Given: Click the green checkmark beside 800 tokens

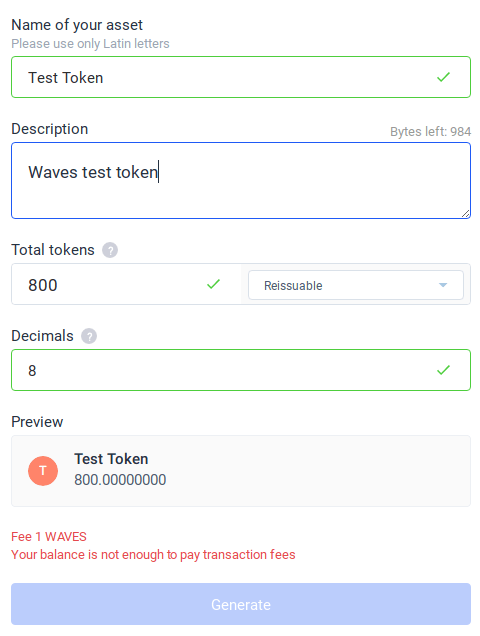Looking at the screenshot, I should [x=213, y=284].
